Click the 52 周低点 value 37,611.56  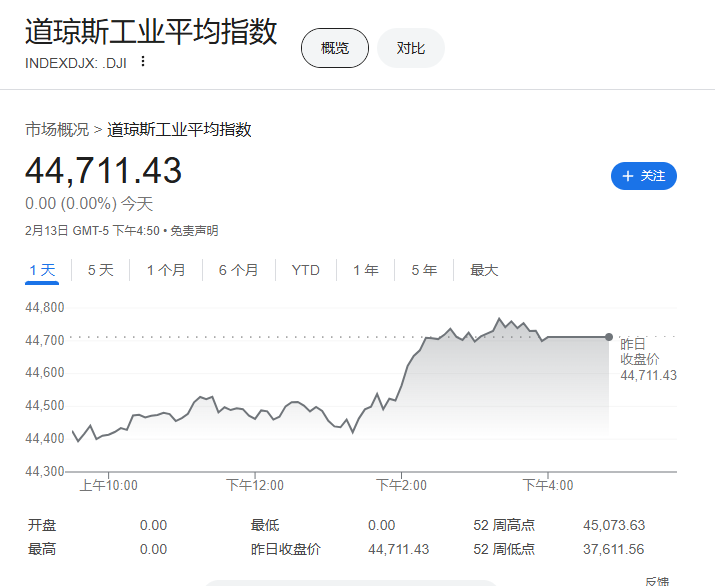click(x=613, y=549)
